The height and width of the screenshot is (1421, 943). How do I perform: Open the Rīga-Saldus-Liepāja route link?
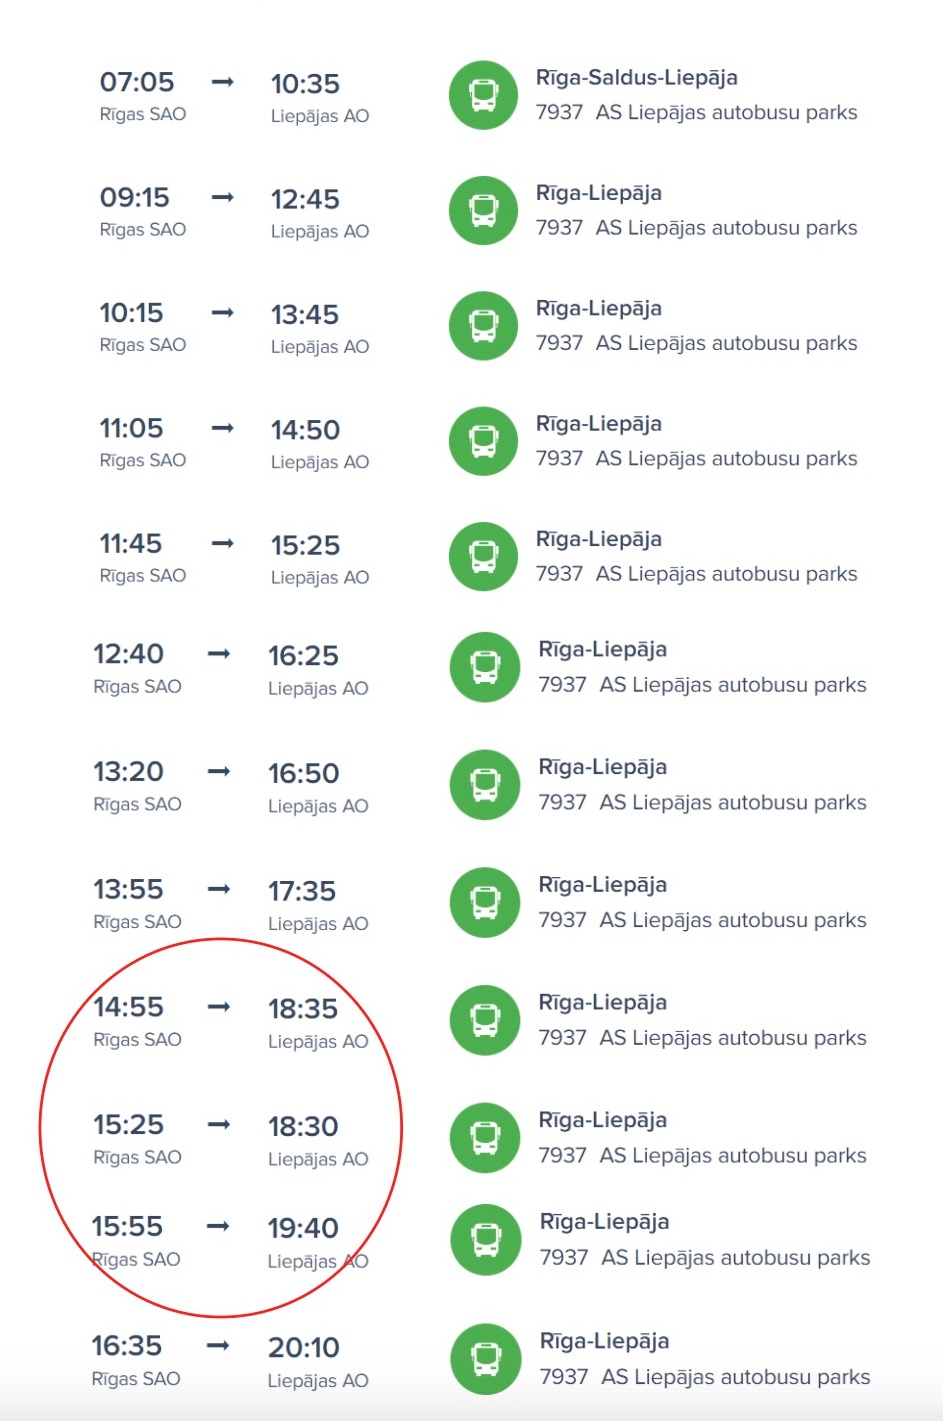coord(636,78)
